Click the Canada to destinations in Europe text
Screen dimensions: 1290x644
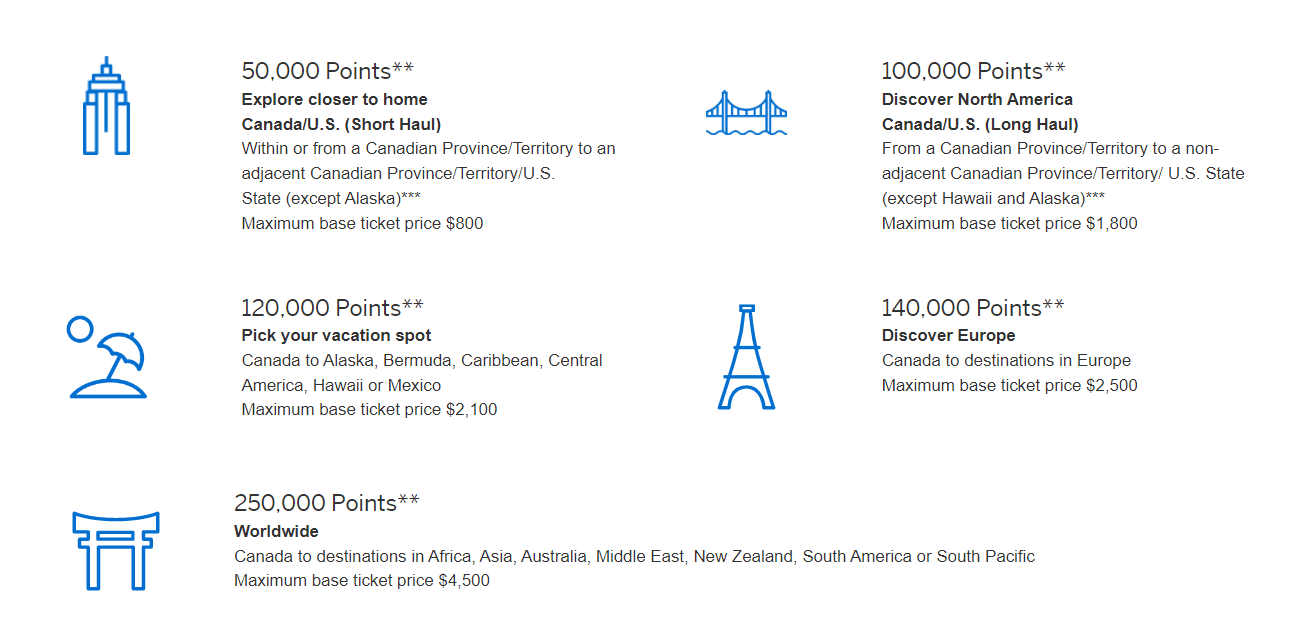point(1006,360)
